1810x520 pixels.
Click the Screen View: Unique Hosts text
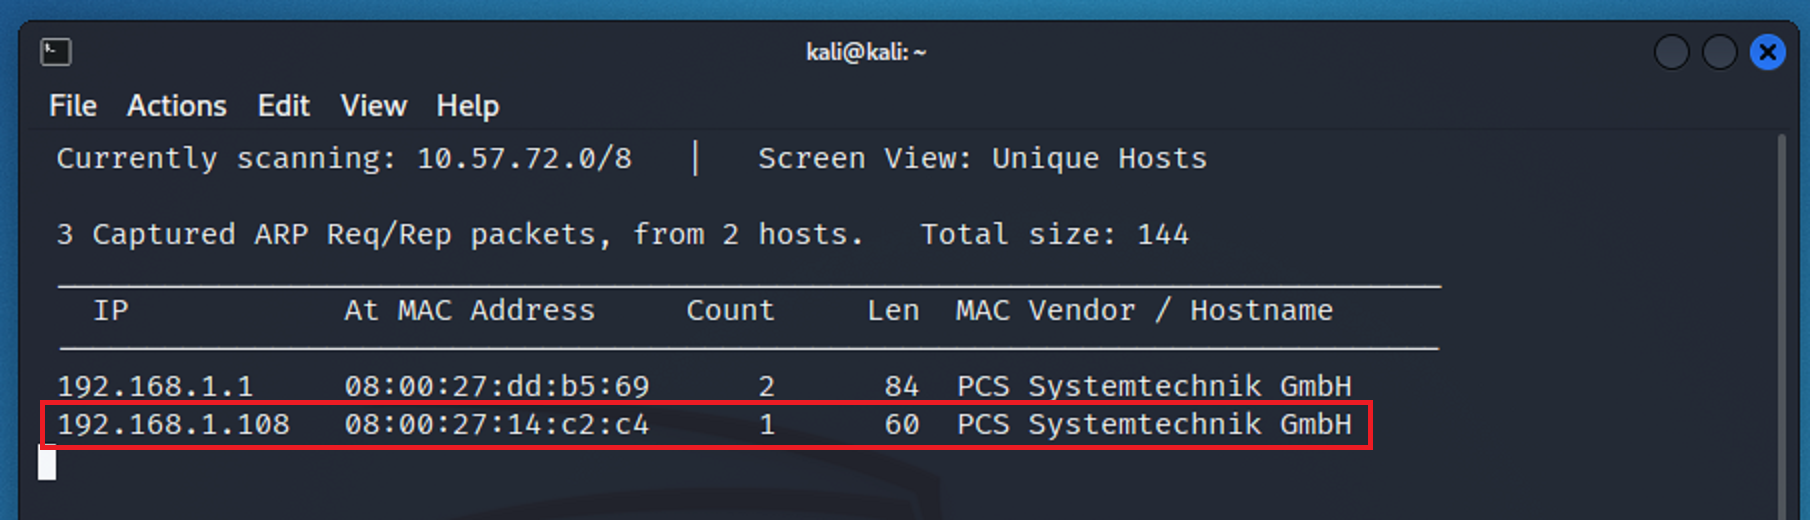click(982, 159)
